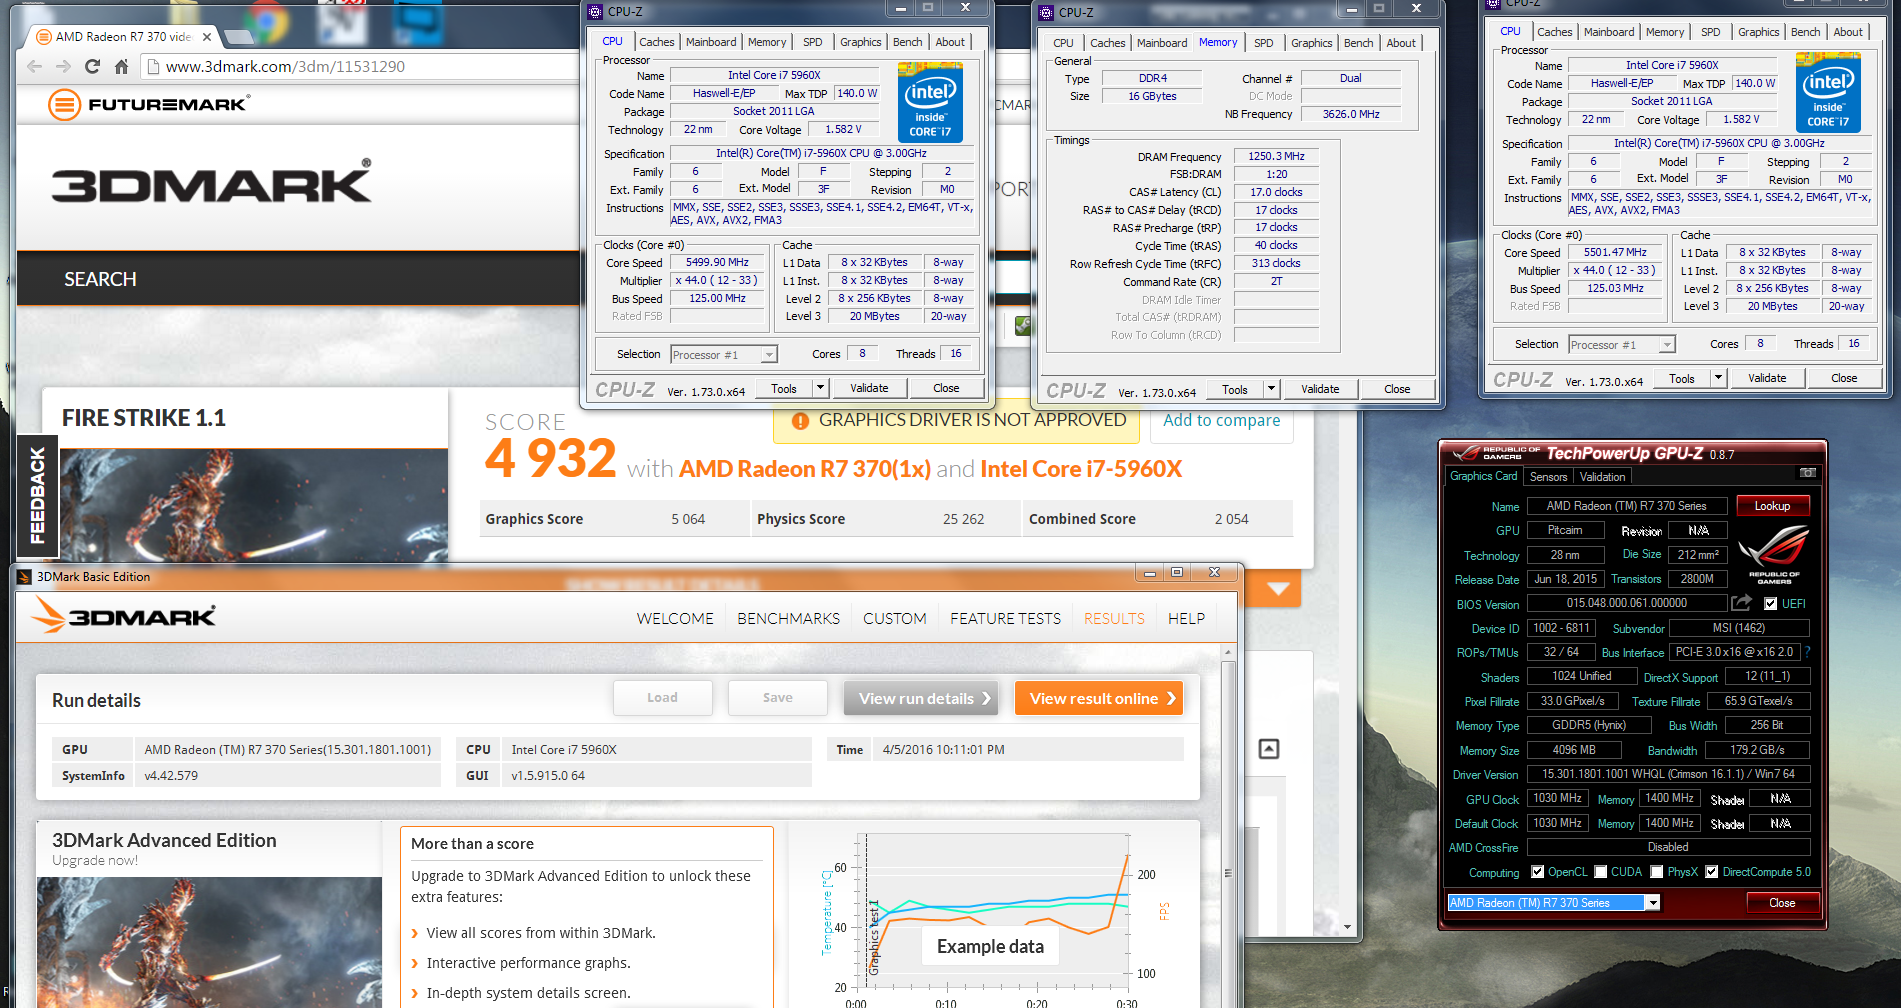Reload the 3dmark.com page
The width and height of the screenshot is (1901, 1008).
93,66
